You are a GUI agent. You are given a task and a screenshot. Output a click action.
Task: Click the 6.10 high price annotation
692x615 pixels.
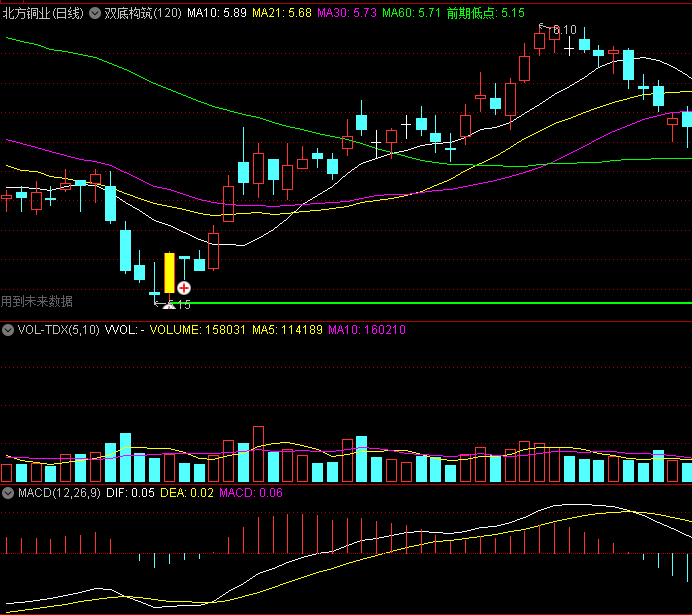[565, 30]
